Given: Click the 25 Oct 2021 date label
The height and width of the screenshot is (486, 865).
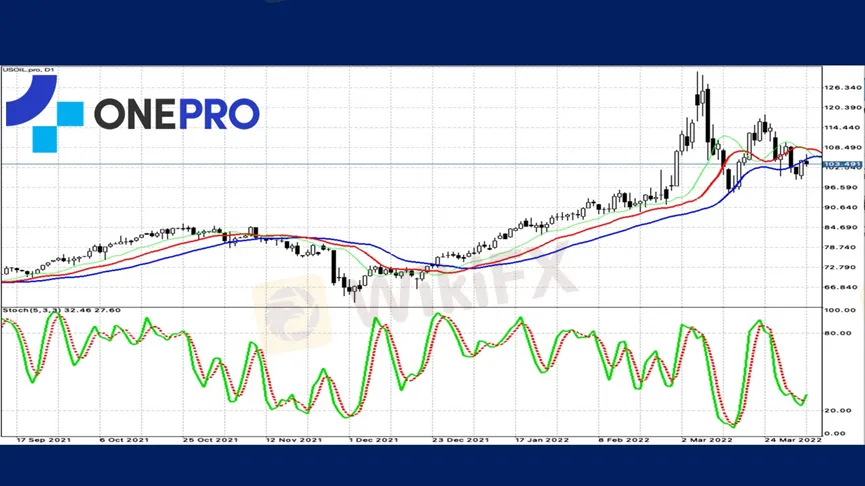Looking at the screenshot, I should tap(210, 440).
